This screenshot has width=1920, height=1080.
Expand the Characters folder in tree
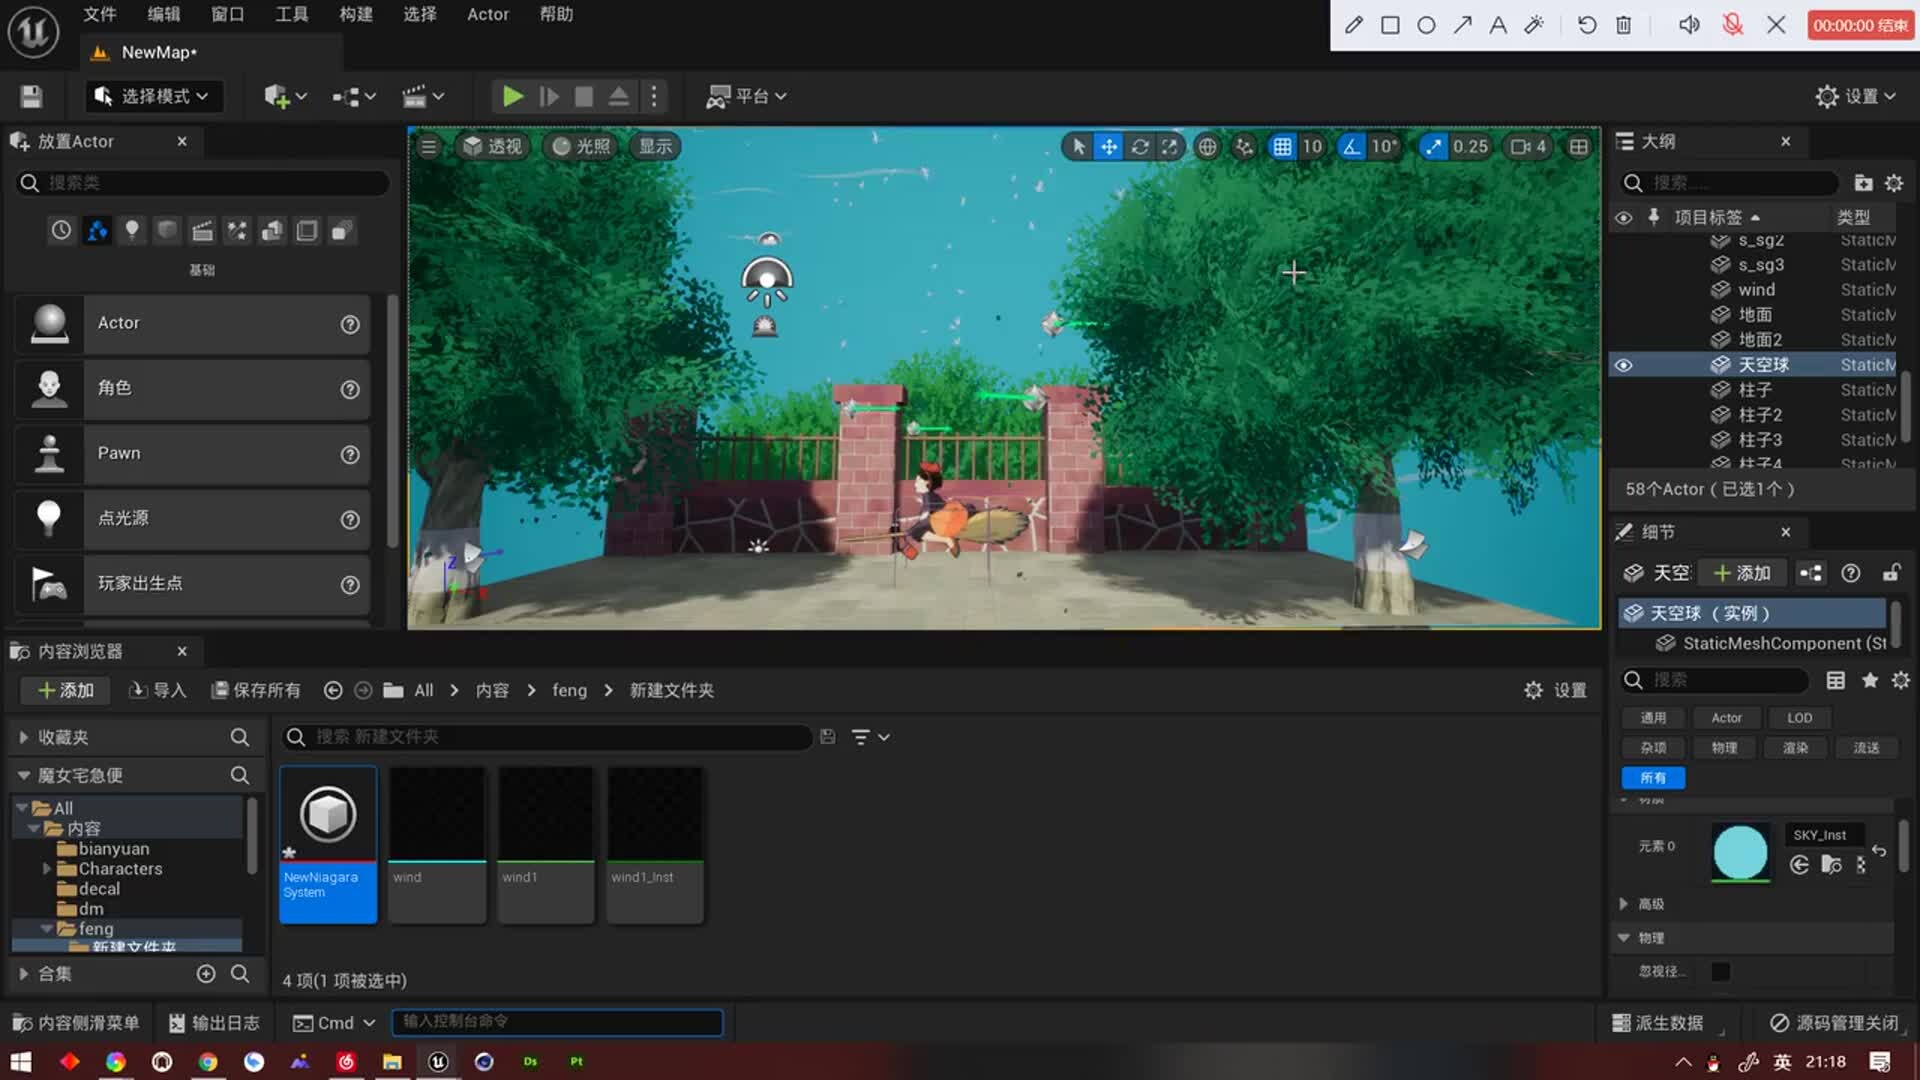pyautogui.click(x=46, y=869)
